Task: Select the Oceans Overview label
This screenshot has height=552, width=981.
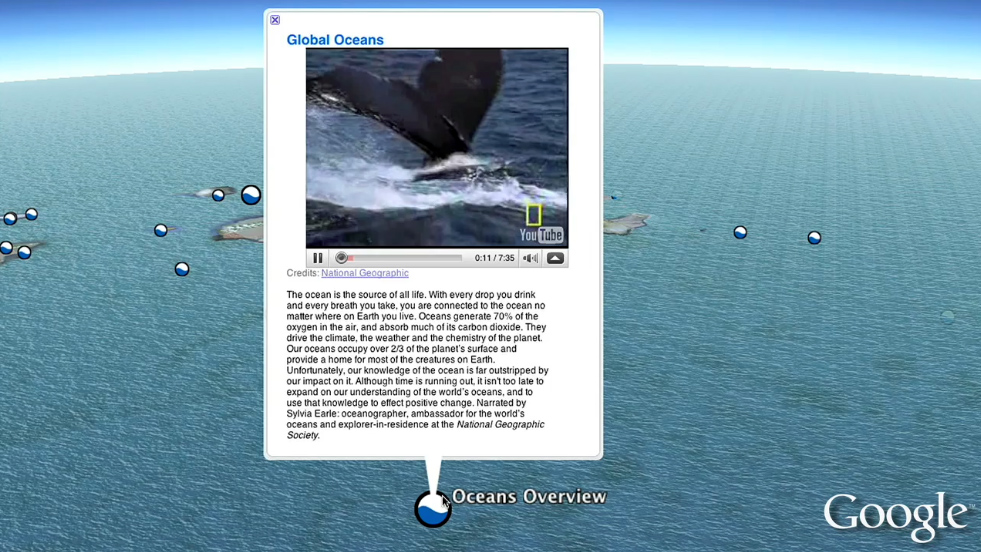Action: [529, 497]
